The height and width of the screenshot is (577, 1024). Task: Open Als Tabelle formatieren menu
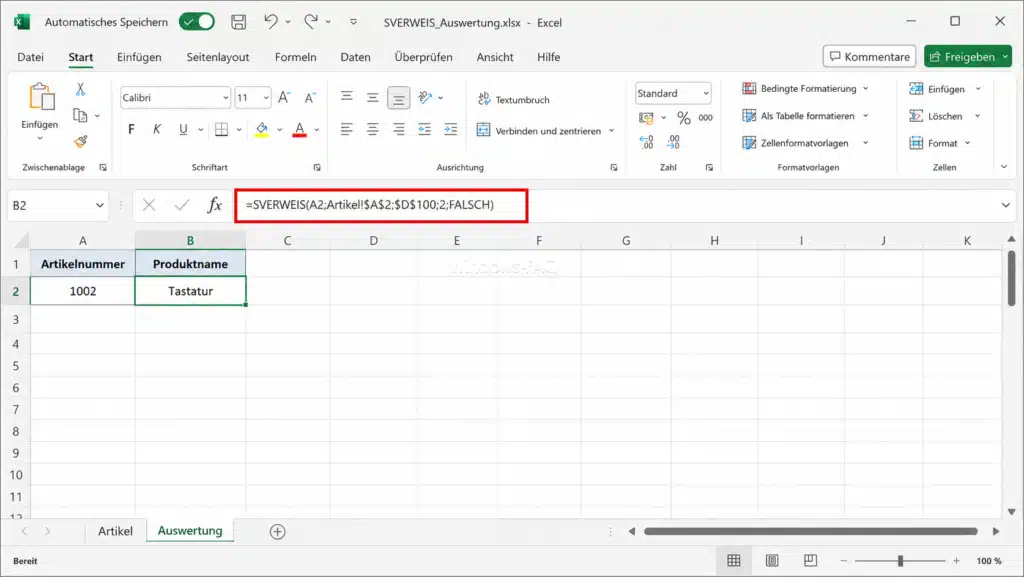[805, 116]
